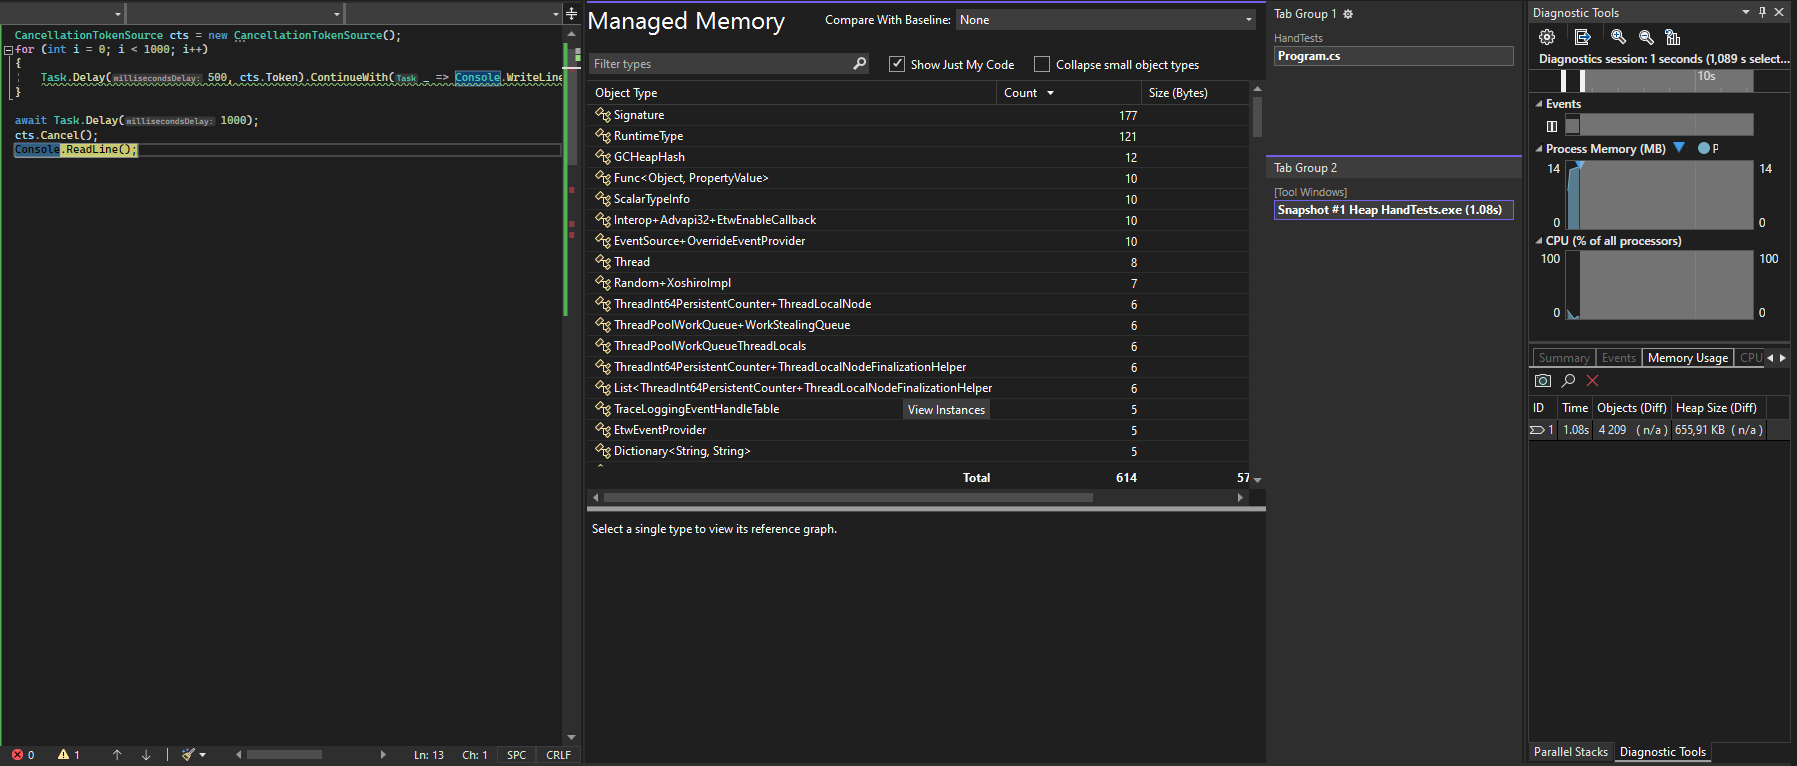Open Diagnostic Tools settings gear
This screenshot has height=766, width=1797.
pyautogui.click(x=1547, y=37)
